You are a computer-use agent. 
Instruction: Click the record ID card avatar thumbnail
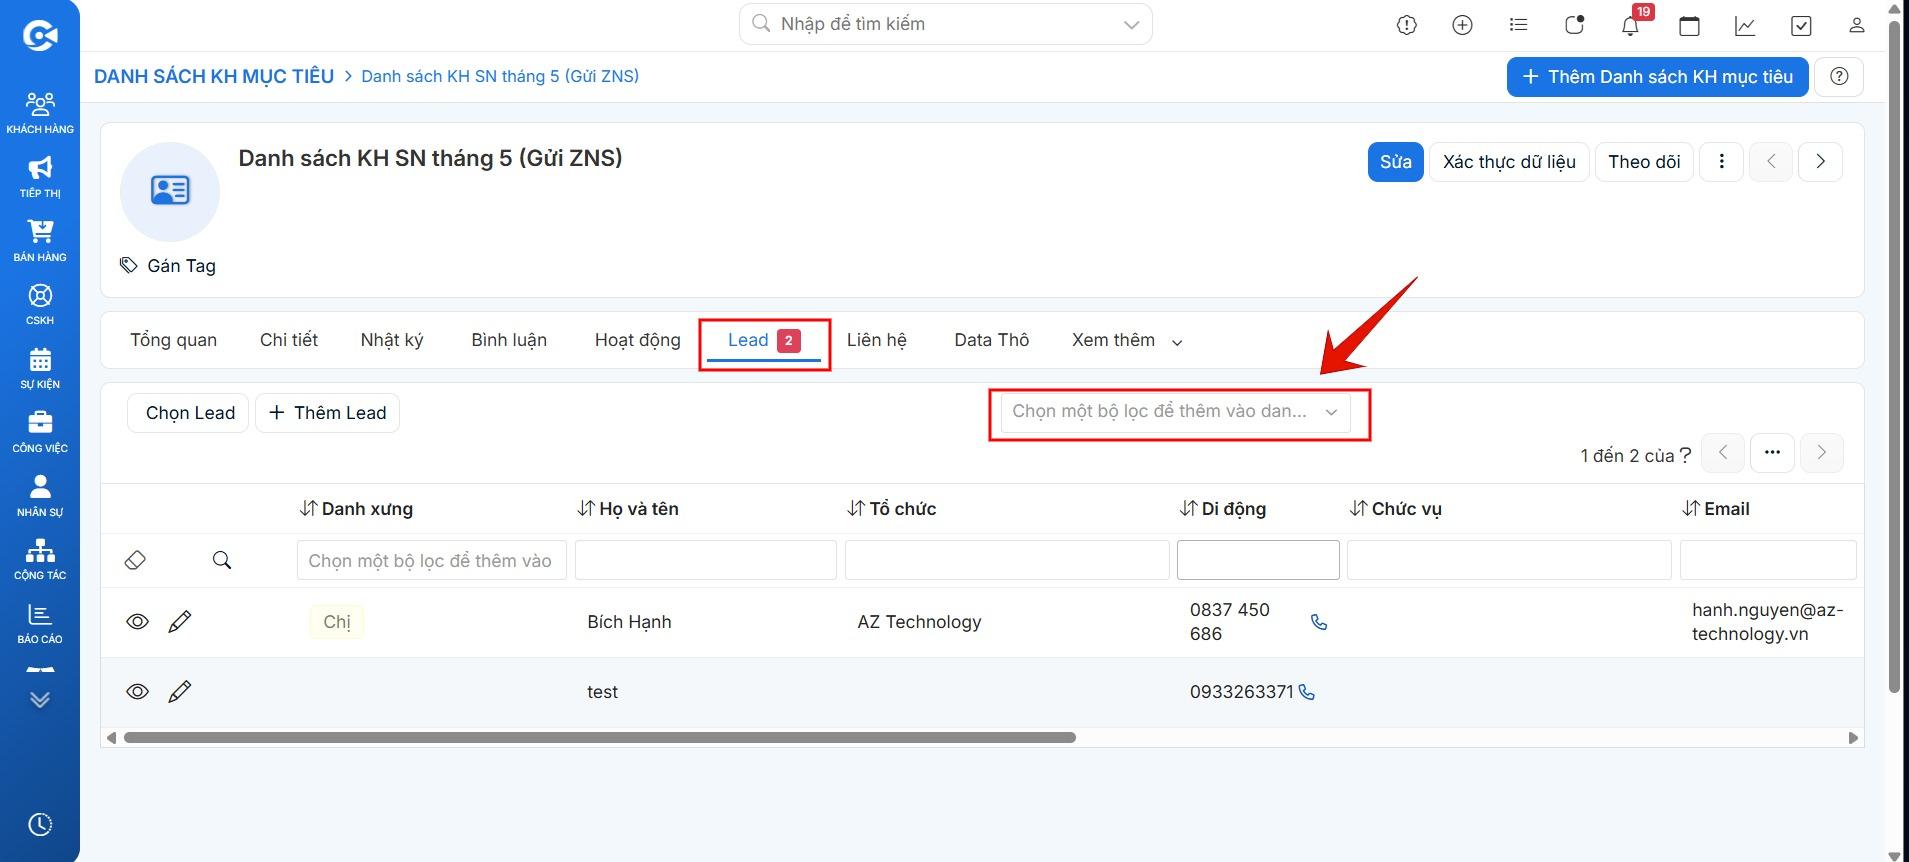click(170, 191)
